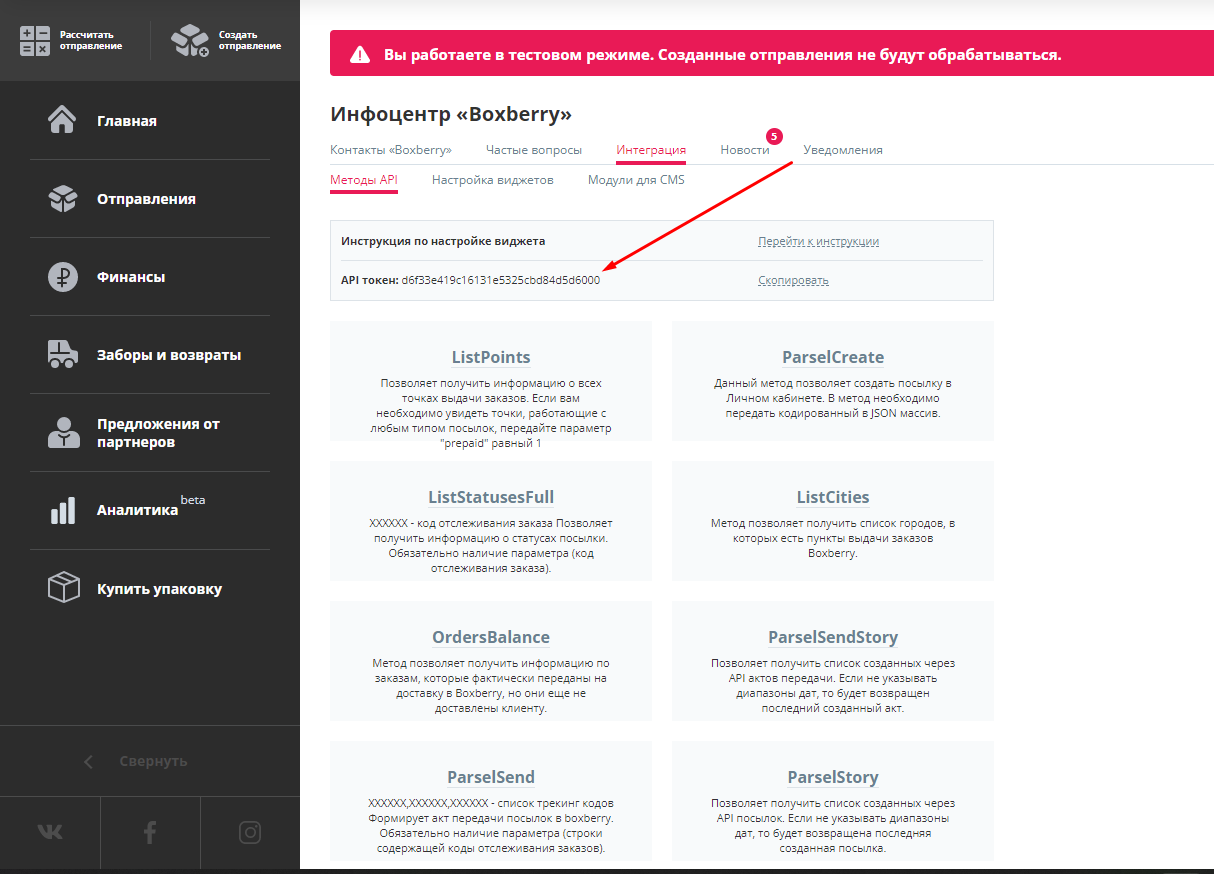
Task: Click the ListStatusesFull description text
Action: (491, 545)
